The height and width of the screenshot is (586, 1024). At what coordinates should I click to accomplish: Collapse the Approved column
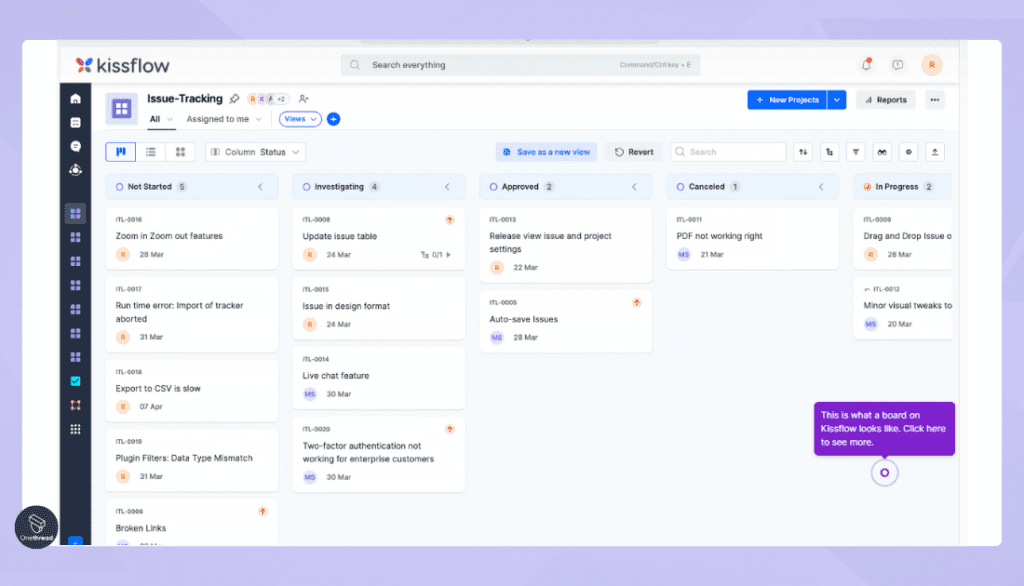click(634, 187)
